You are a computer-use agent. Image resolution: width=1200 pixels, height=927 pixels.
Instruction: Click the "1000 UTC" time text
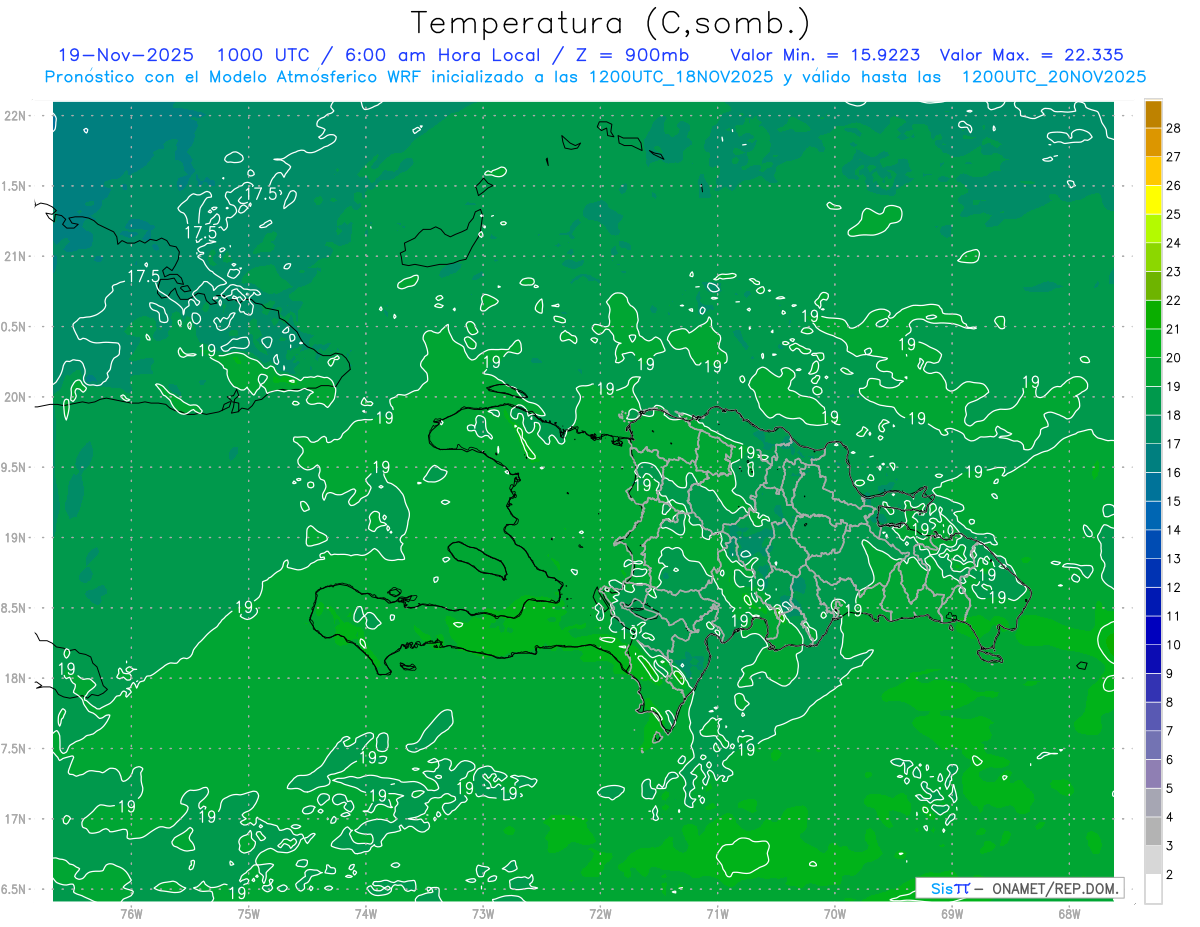pos(264,55)
